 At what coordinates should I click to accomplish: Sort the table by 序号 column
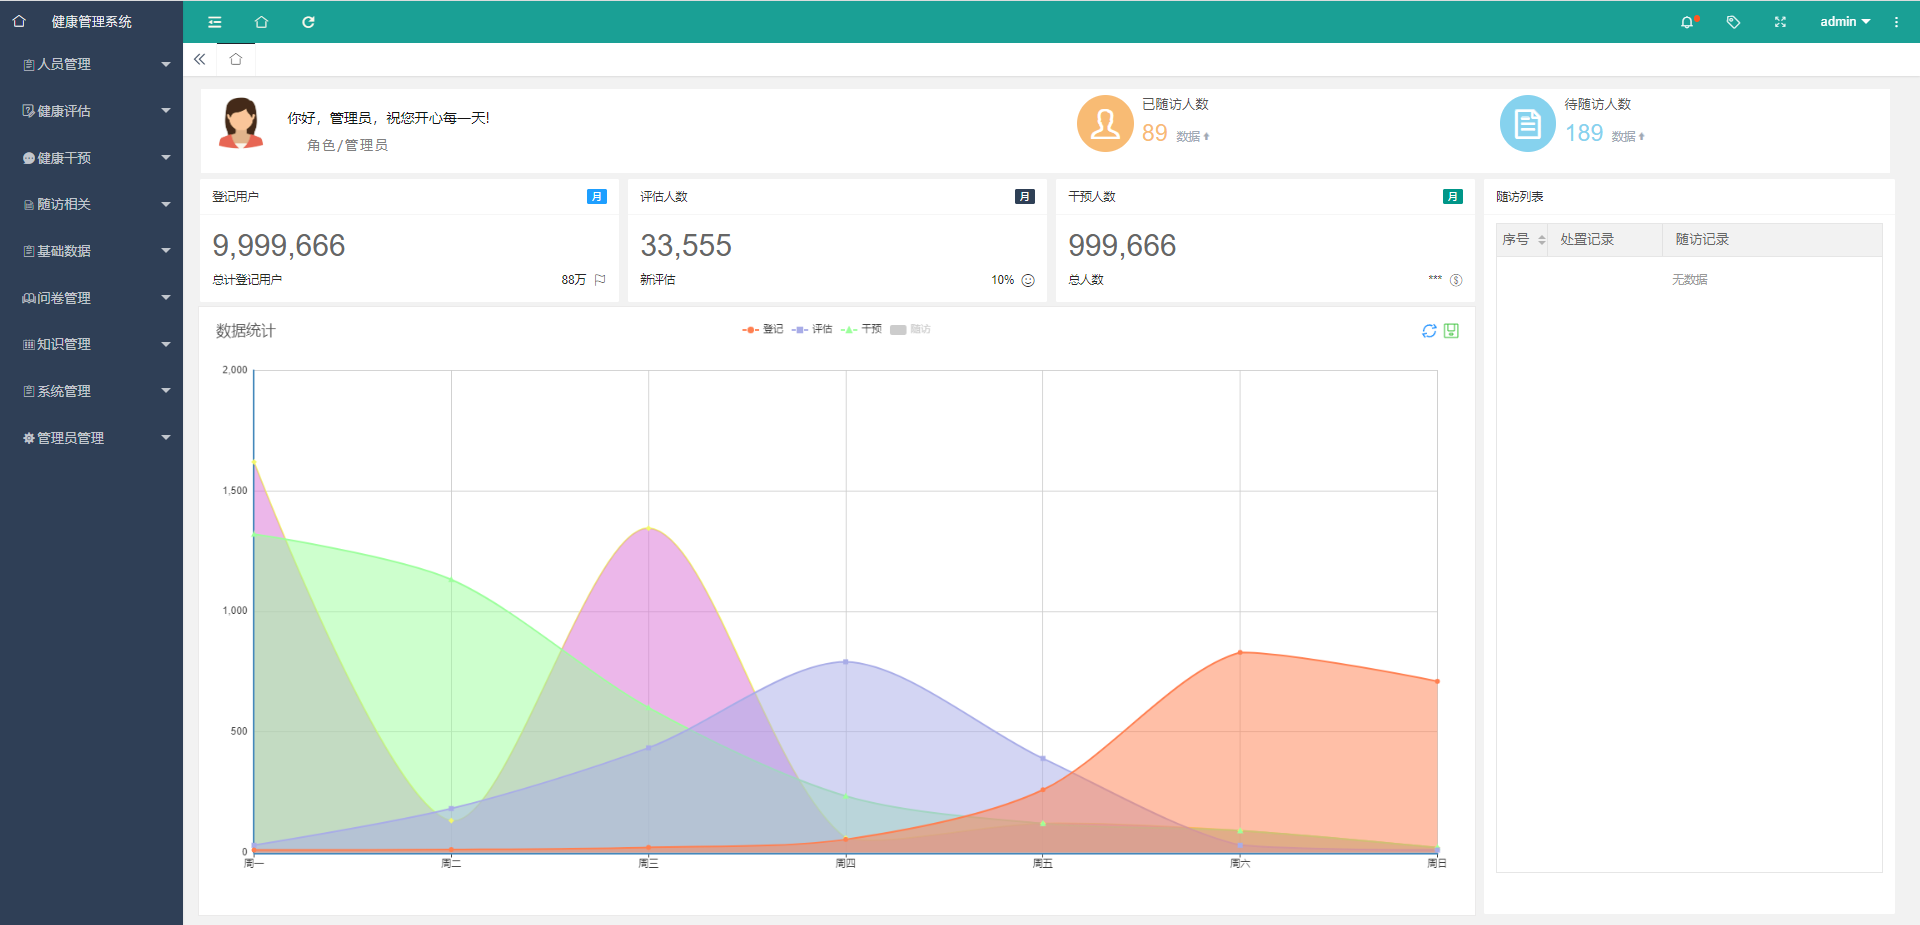[x=1541, y=240]
